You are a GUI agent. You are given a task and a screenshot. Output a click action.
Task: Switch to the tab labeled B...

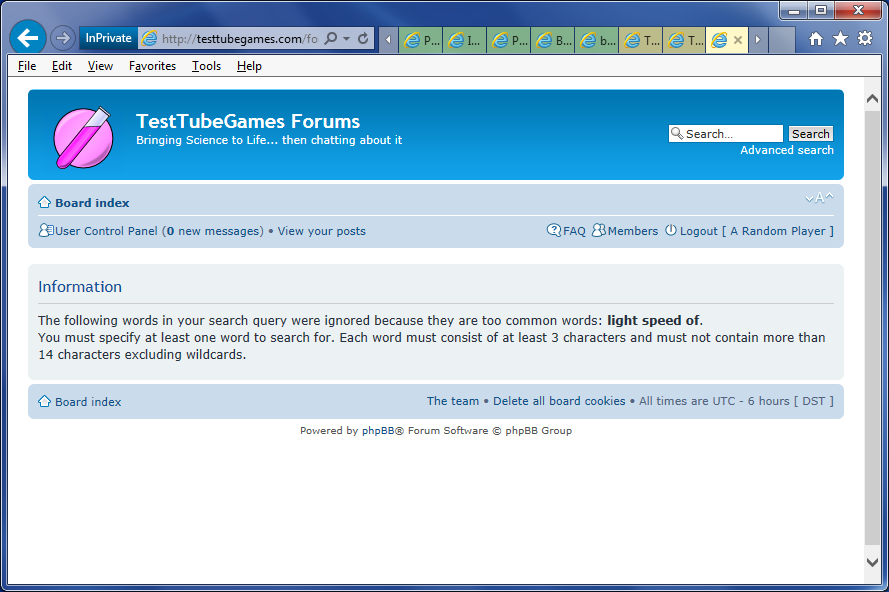tap(553, 40)
